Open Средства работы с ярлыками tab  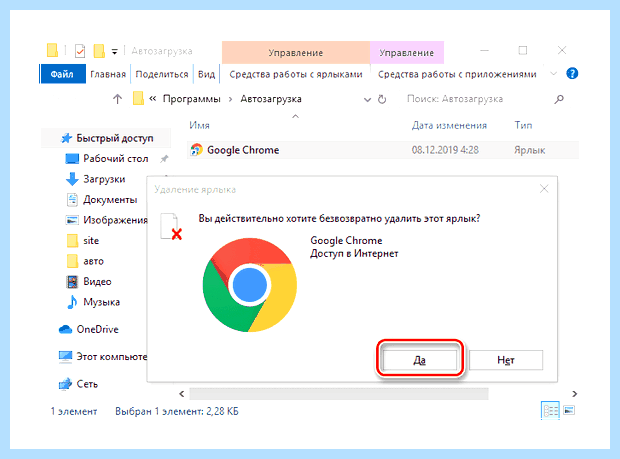point(296,74)
